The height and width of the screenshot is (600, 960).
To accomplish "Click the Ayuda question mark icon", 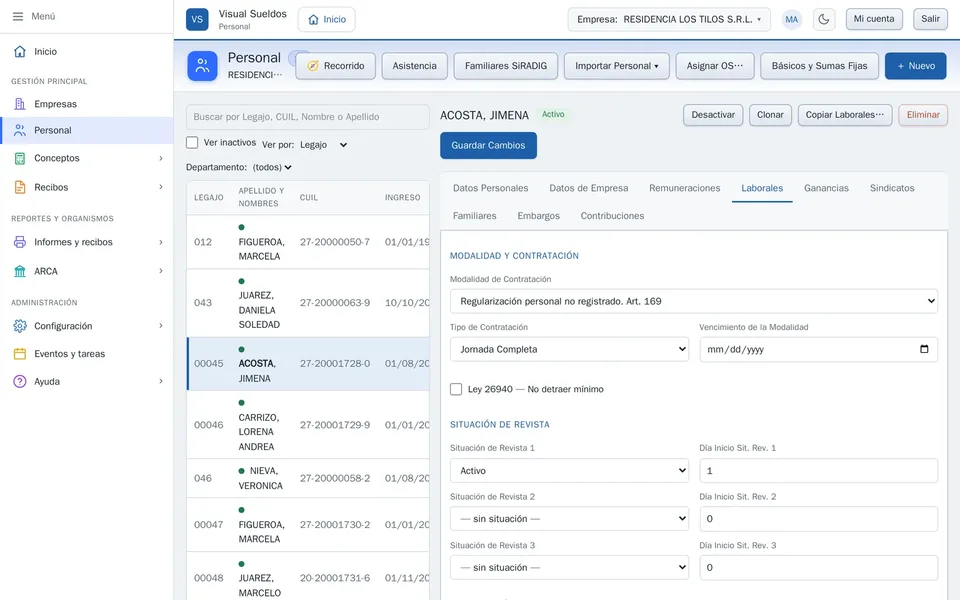I will pyautogui.click(x=20, y=381).
